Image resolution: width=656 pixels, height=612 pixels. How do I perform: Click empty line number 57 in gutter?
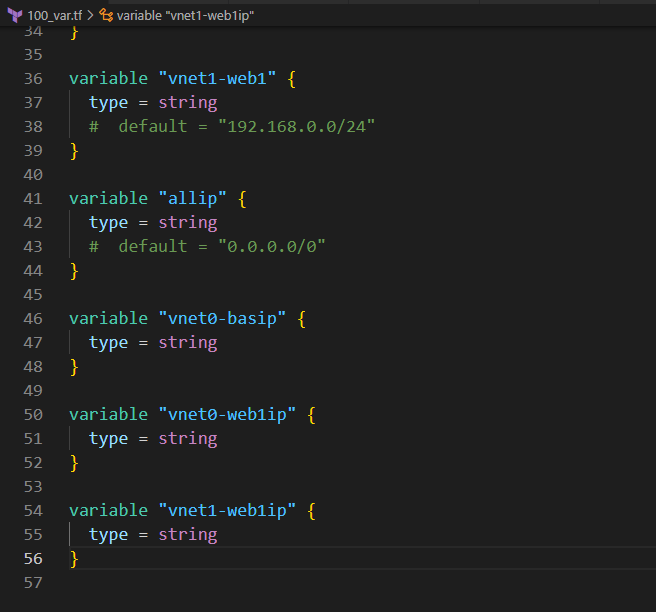[33, 583]
